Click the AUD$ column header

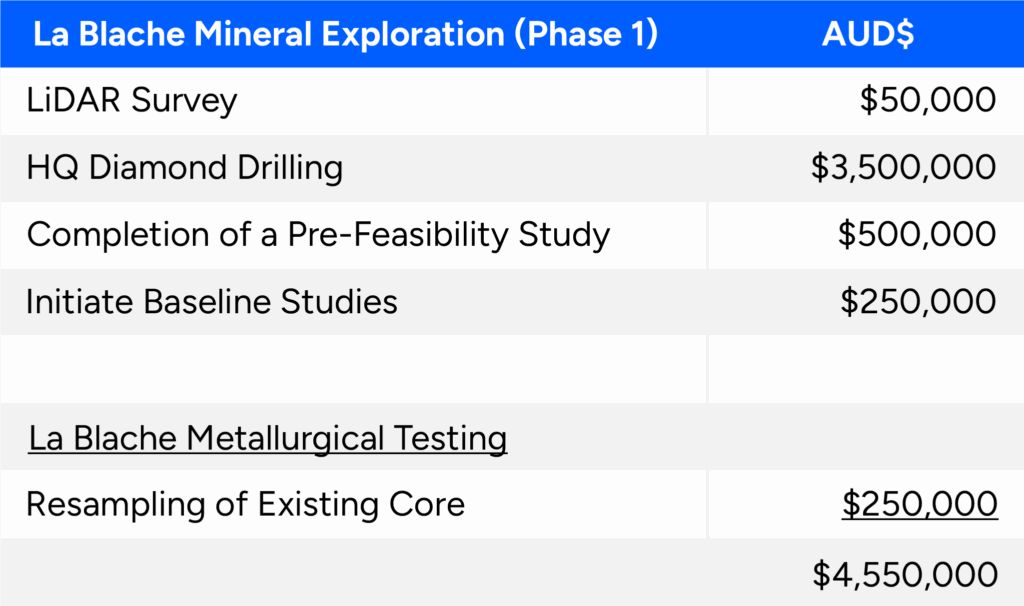(867, 34)
